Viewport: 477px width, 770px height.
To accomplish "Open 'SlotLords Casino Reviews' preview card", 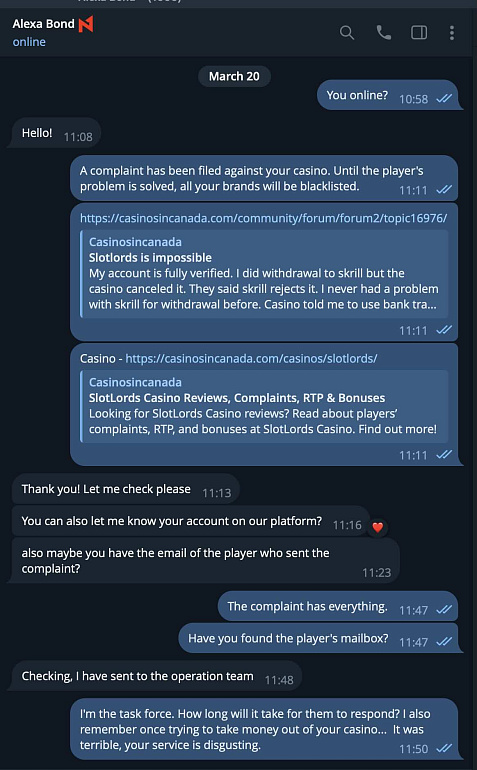I will (264, 406).
